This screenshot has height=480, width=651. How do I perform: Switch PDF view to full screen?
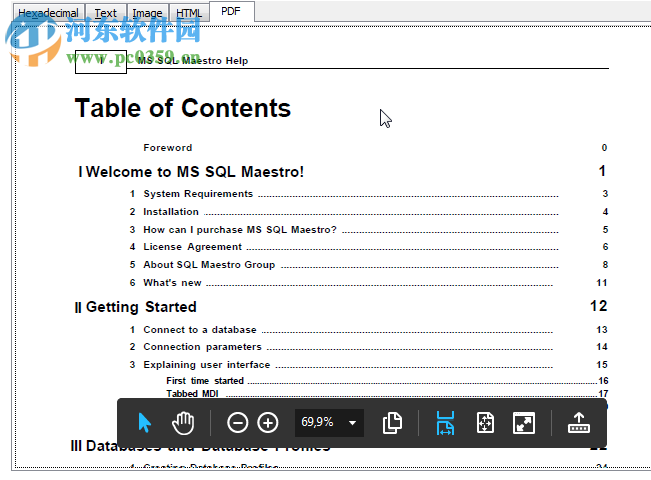[524, 423]
